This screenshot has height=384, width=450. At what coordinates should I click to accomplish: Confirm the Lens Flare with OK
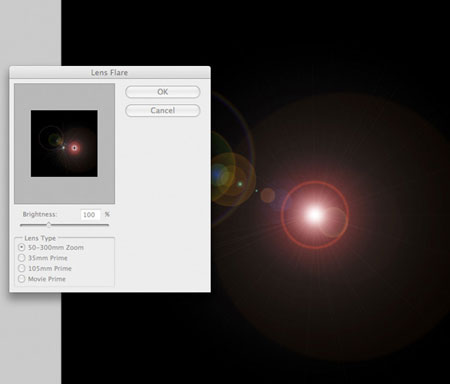[163, 92]
